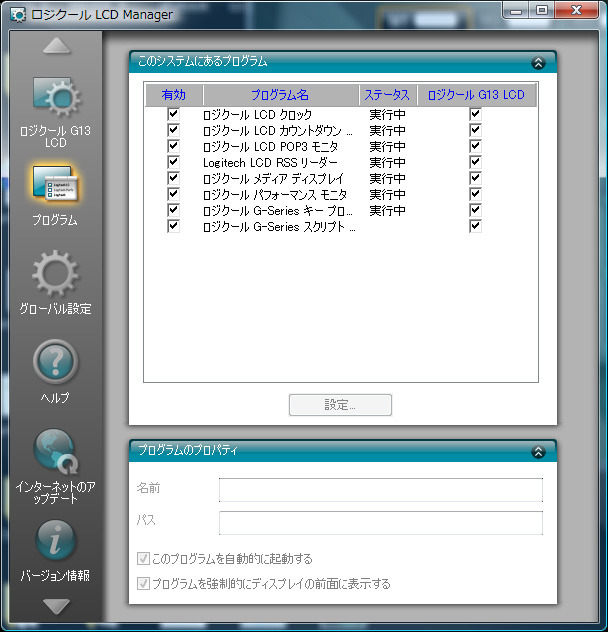This screenshot has height=632, width=608.
Task: Uncheck 有効 for メディア ディスプレイ
Action: coord(173,178)
